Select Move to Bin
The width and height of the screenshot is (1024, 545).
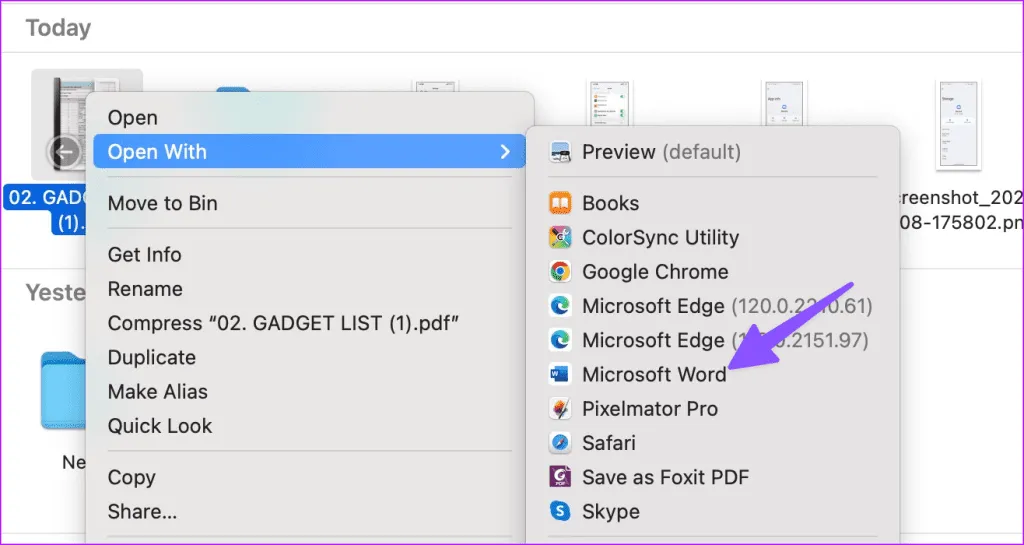coord(162,203)
